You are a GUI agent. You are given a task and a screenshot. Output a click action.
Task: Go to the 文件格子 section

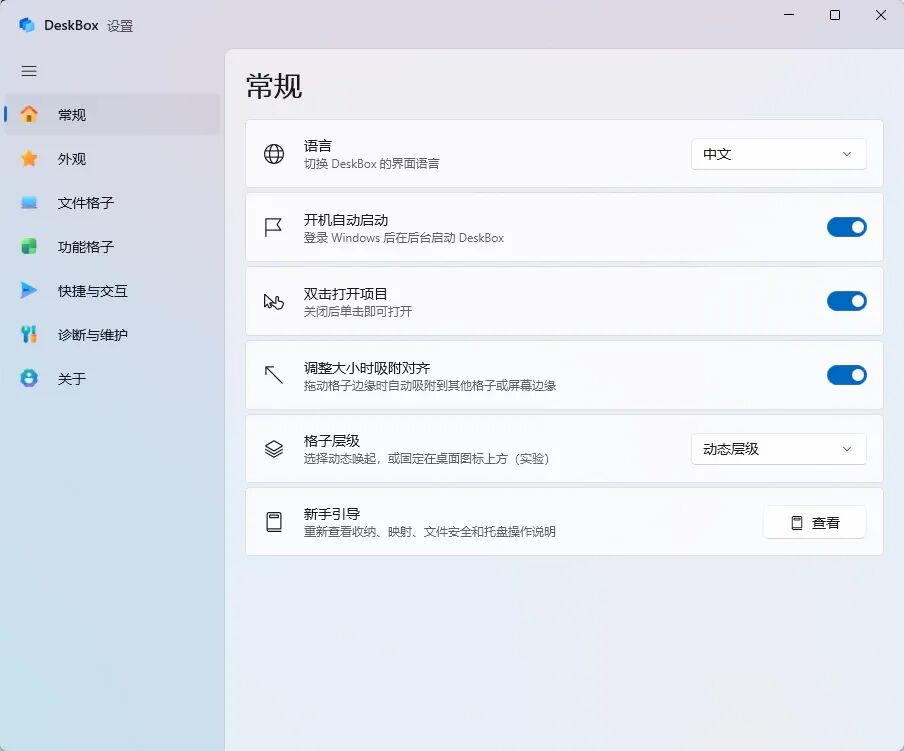112,203
